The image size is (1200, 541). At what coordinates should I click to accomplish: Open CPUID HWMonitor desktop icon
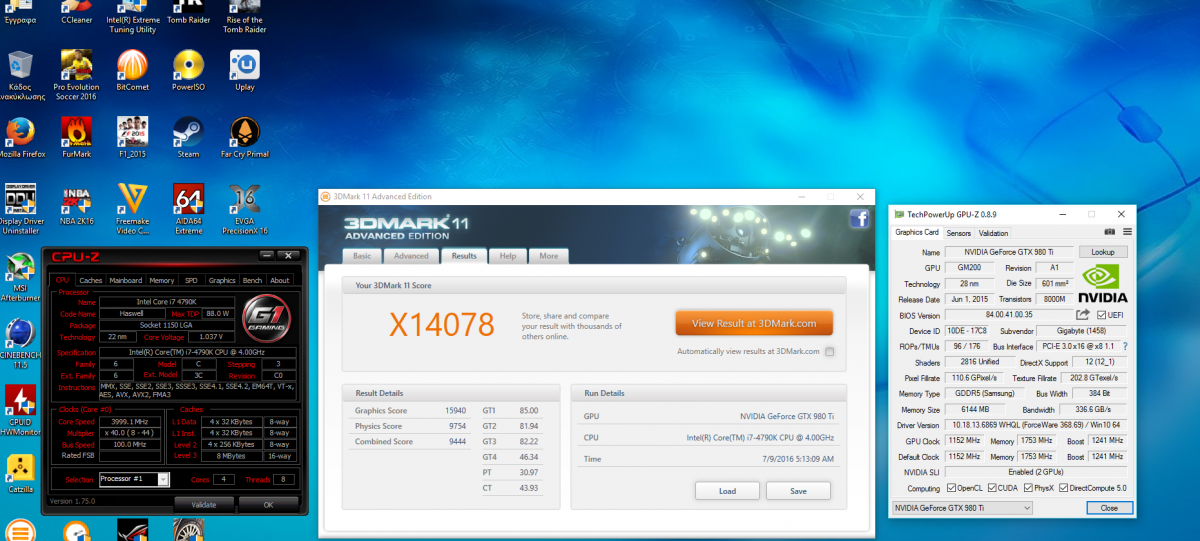pos(21,400)
